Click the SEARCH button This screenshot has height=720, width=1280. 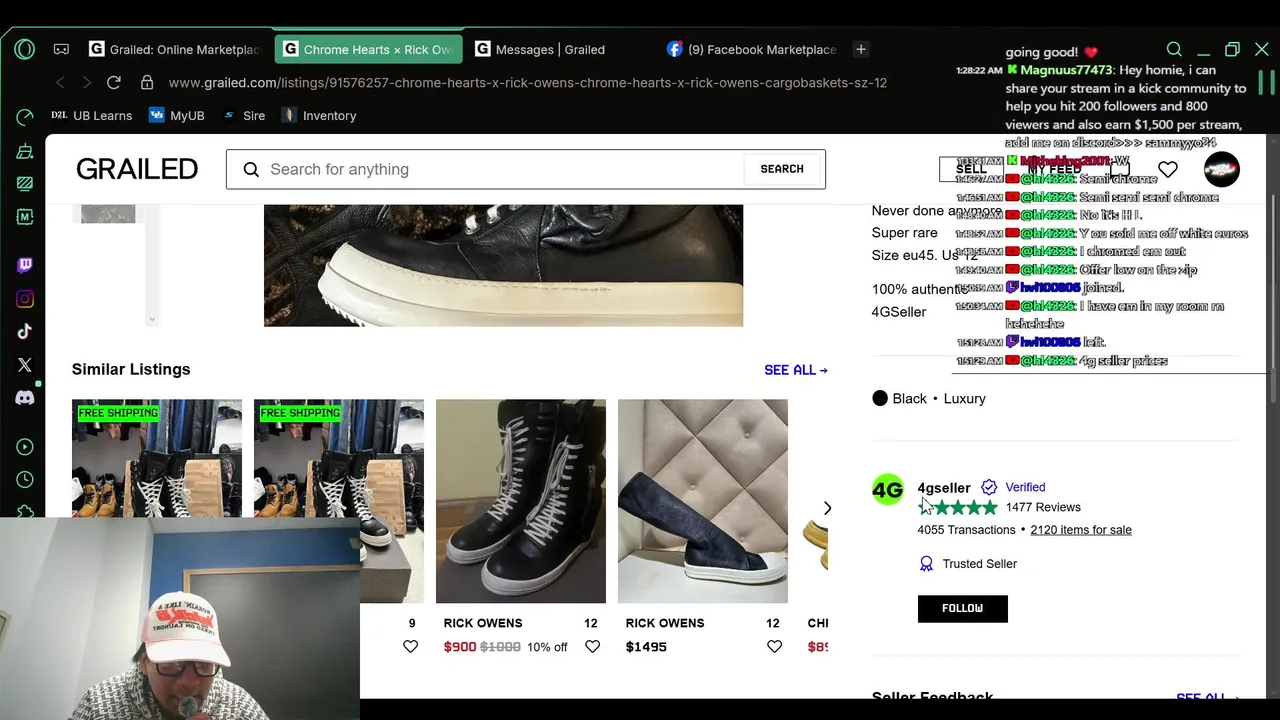[x=782, y=169]
